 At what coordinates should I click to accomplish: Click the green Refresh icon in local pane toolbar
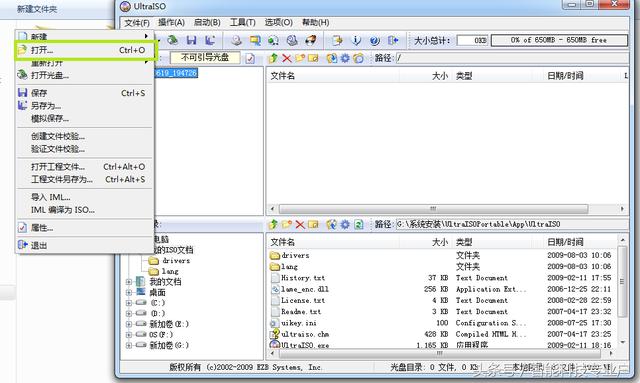pos(358,224)
